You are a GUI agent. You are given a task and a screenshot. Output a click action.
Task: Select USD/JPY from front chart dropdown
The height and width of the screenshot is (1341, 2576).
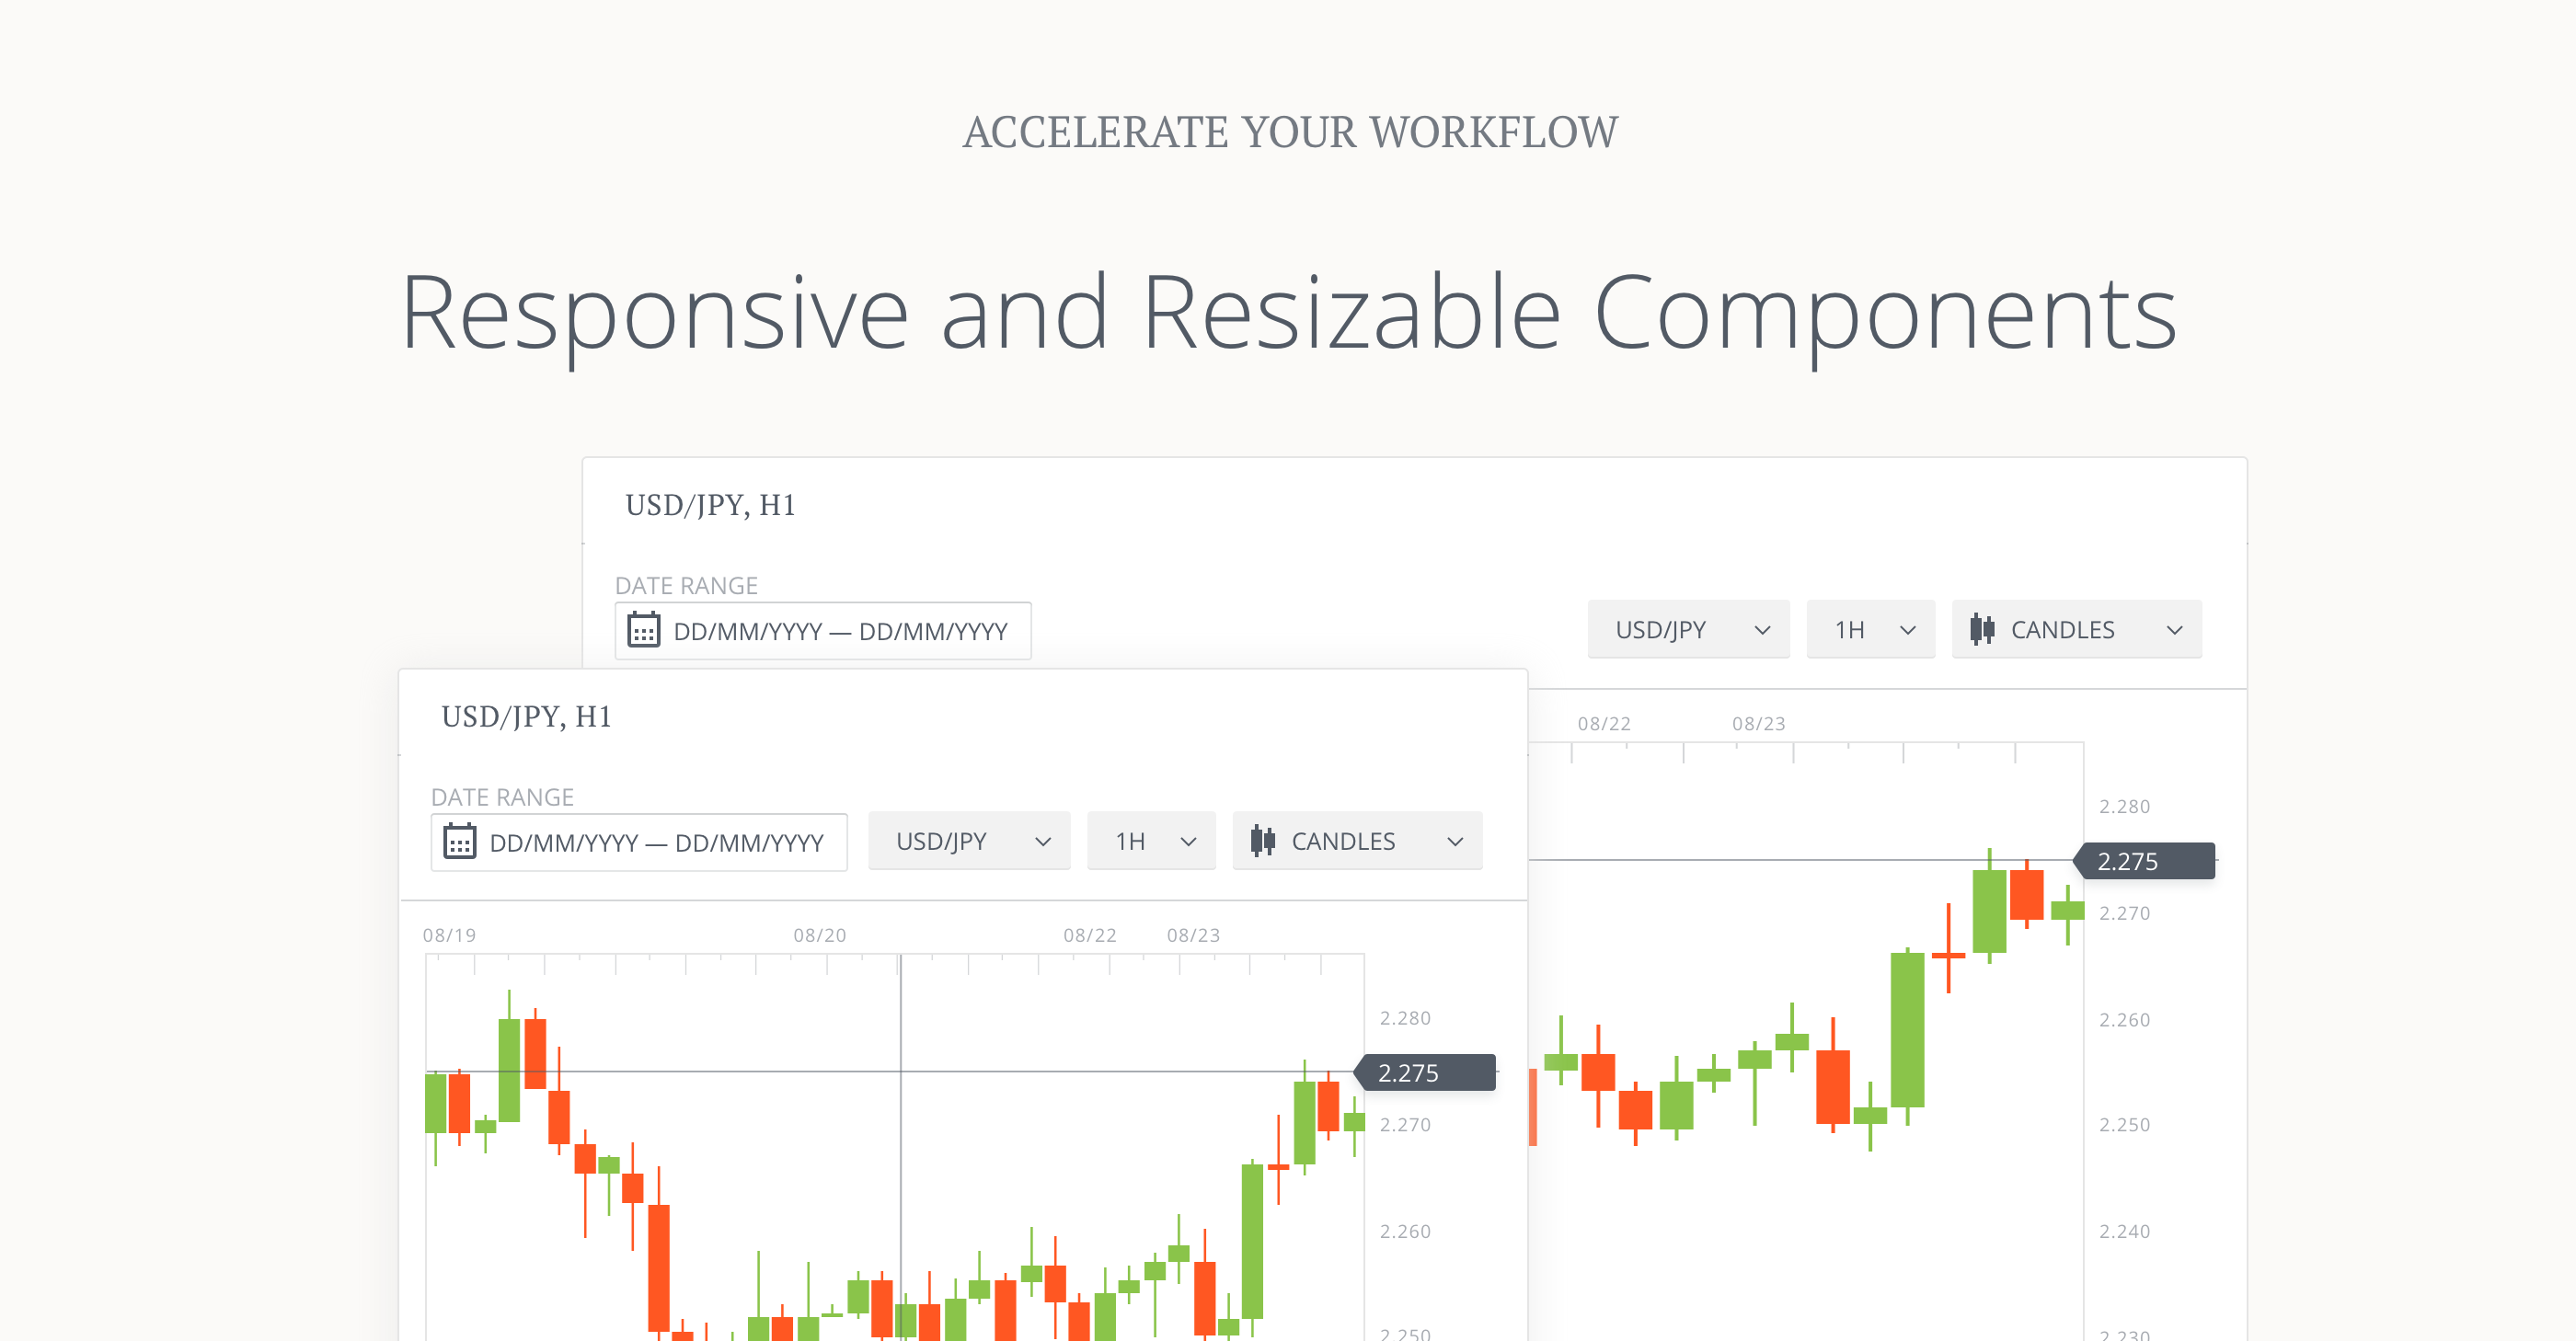966,838
